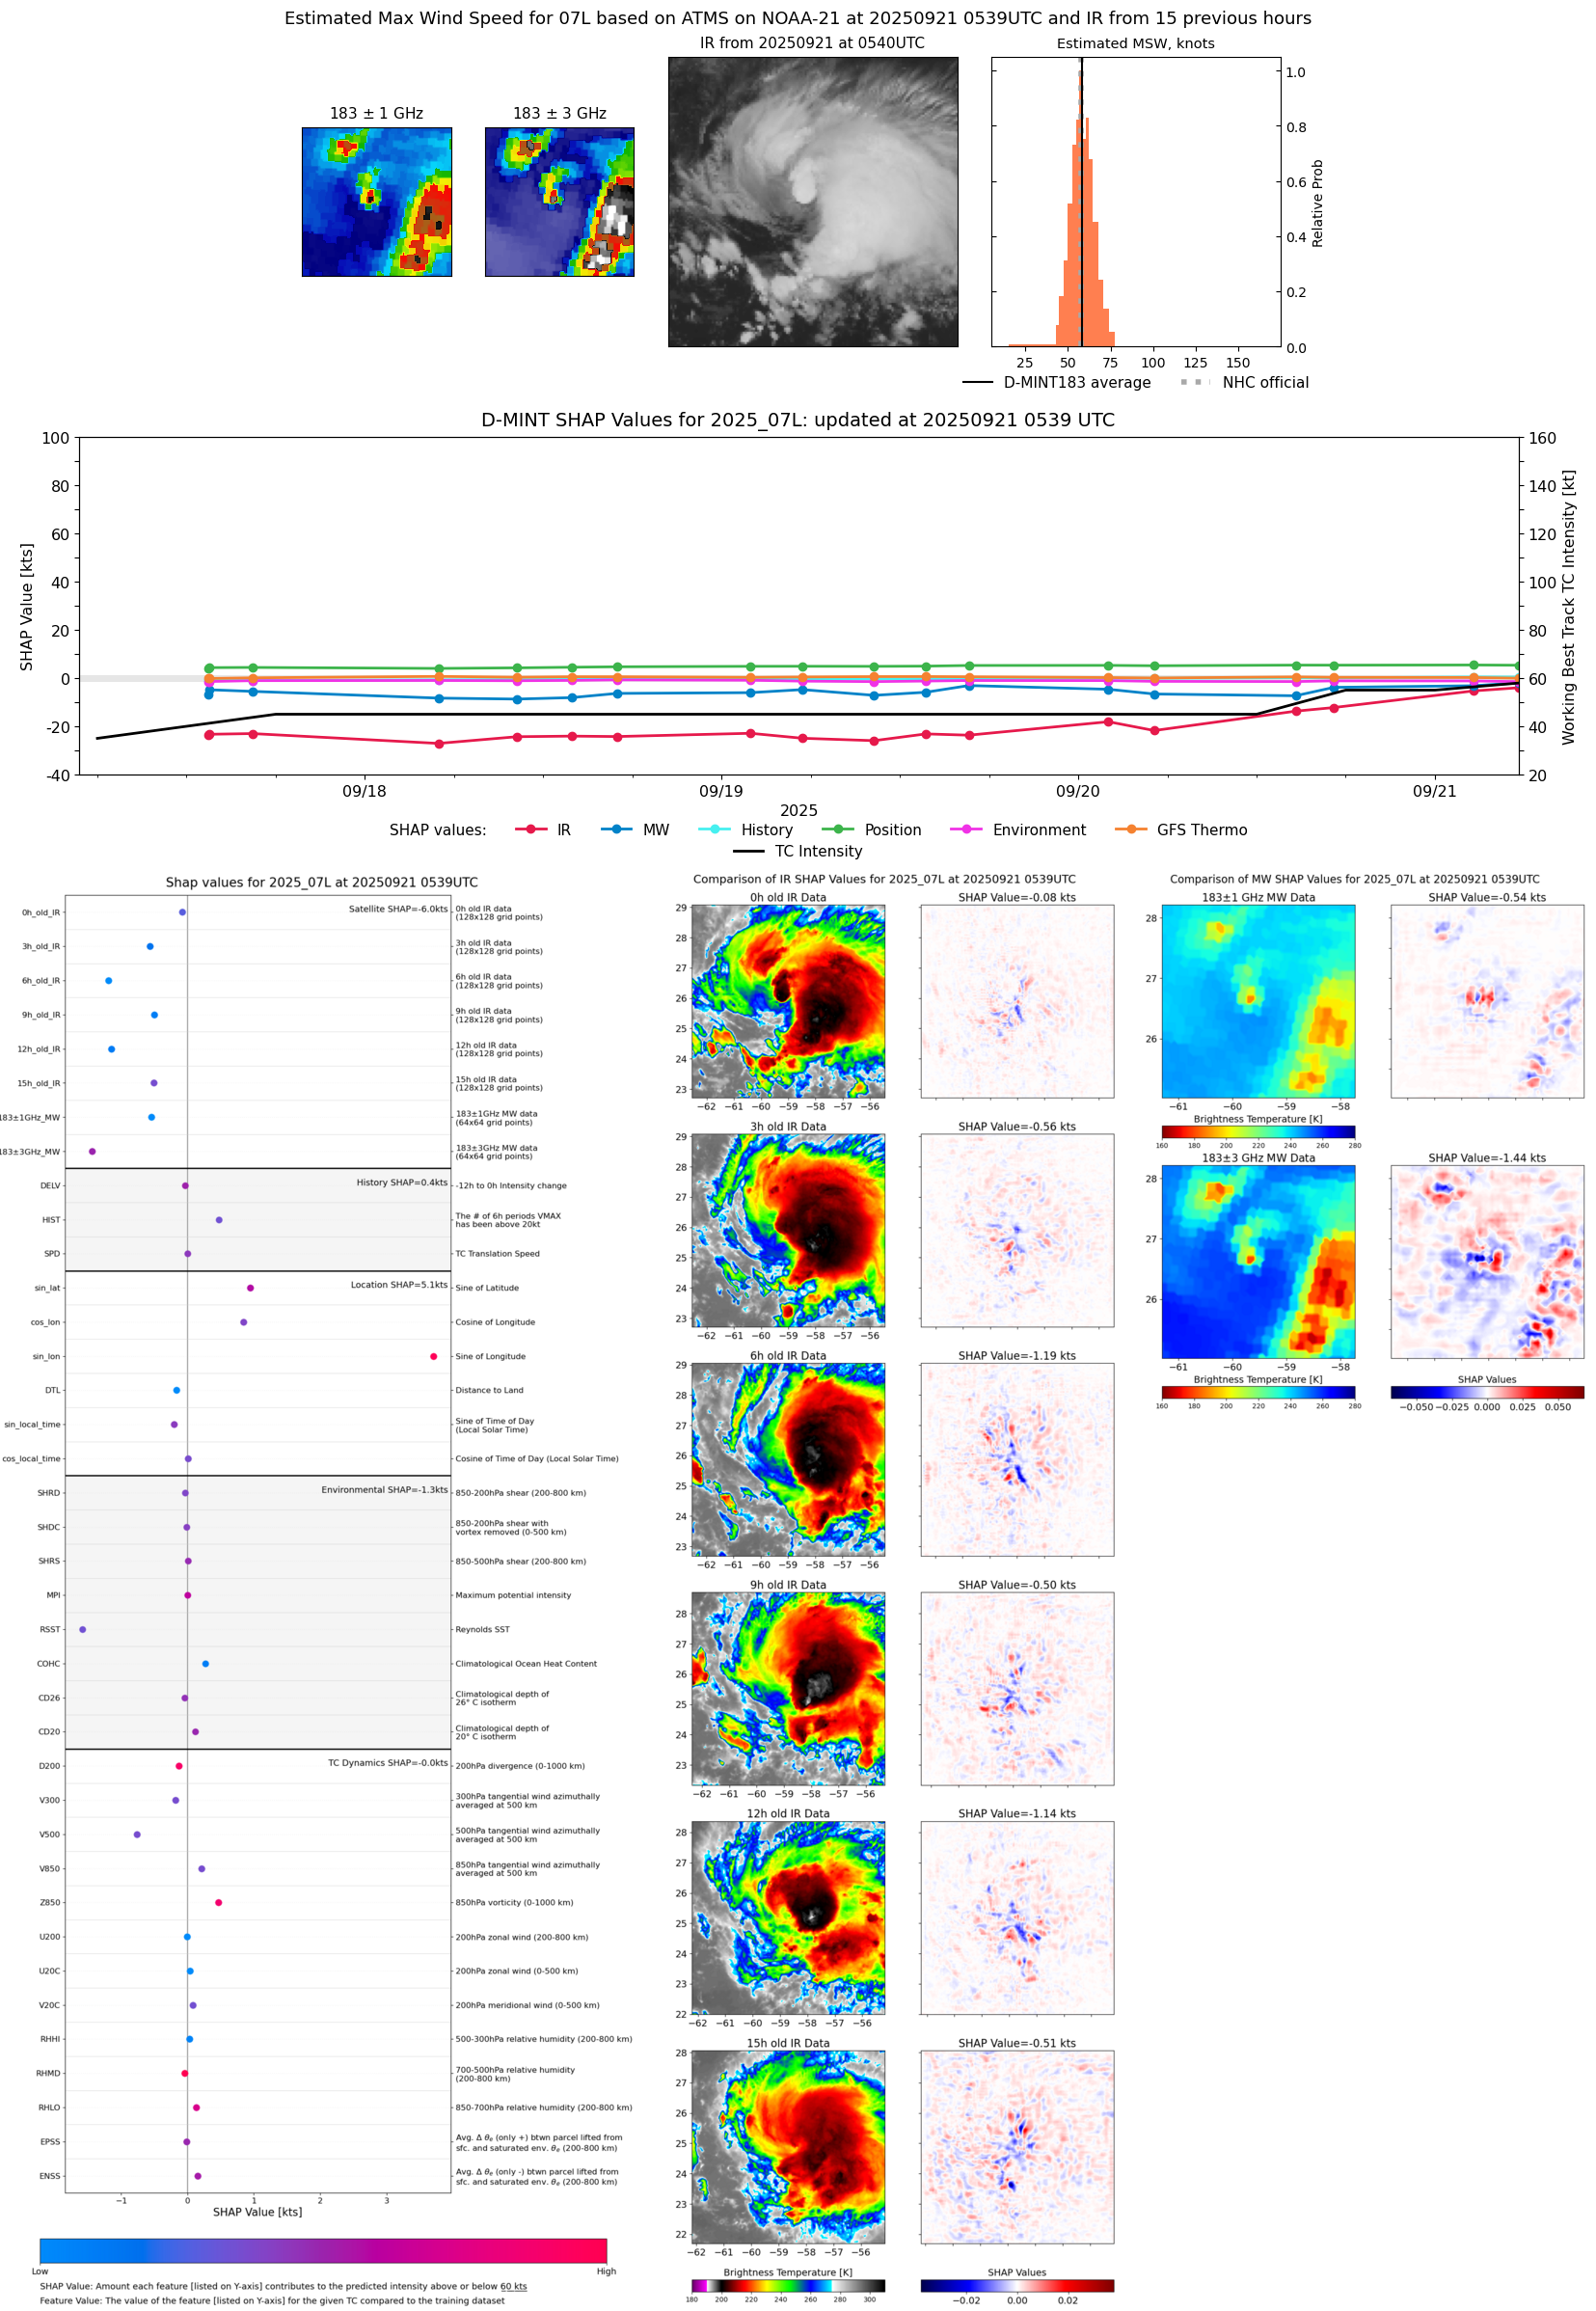Click the 'TC Translation Speed' description
This screenshot has width=1596, height=2311.
click(497, 1253)
